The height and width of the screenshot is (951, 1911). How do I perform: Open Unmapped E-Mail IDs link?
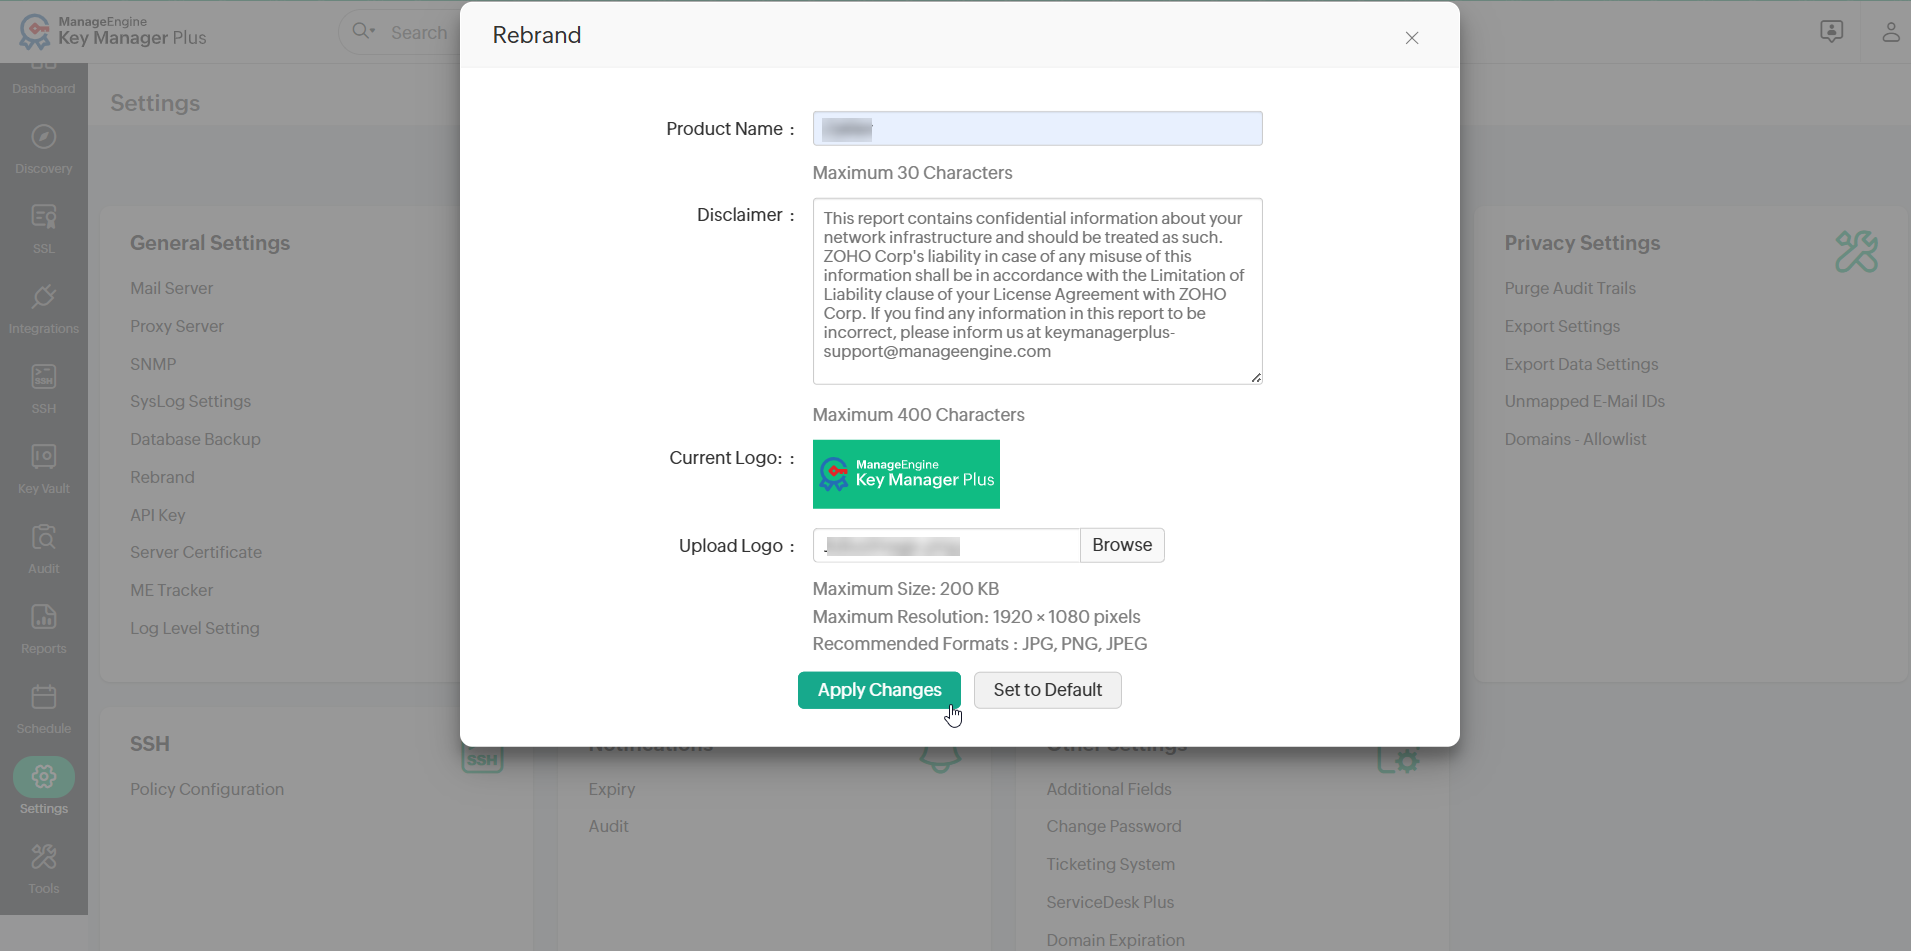(1585, 401)
